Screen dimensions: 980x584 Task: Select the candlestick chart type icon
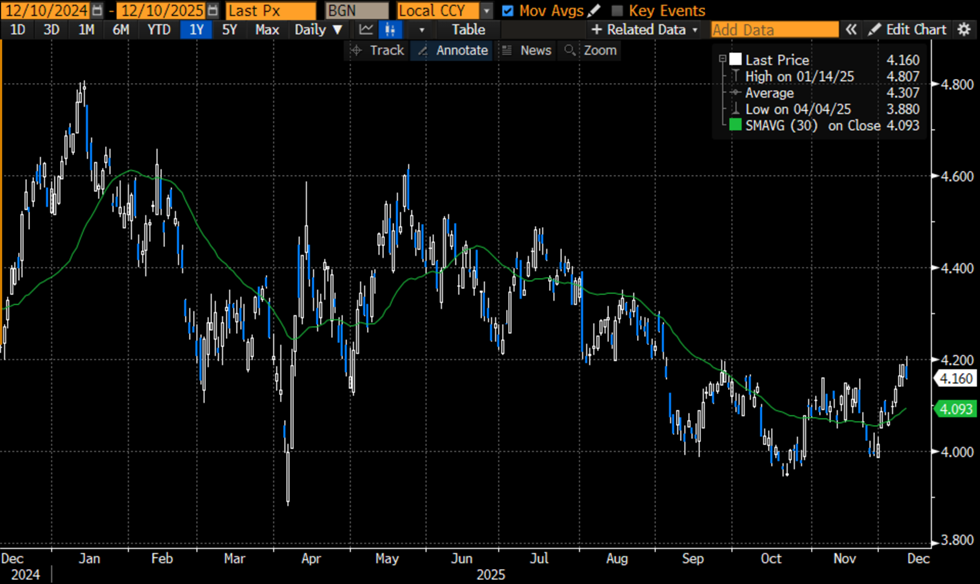[x=389, y=30]
